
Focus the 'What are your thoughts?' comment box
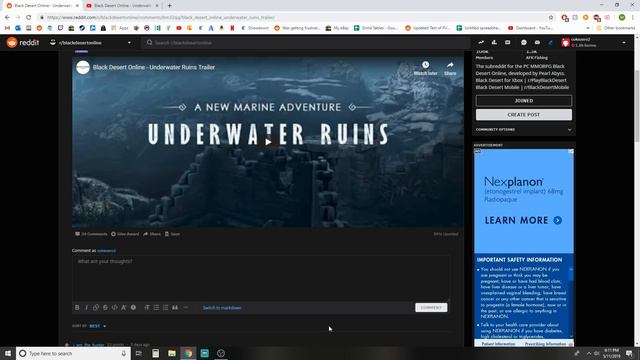tap(261, 278)
